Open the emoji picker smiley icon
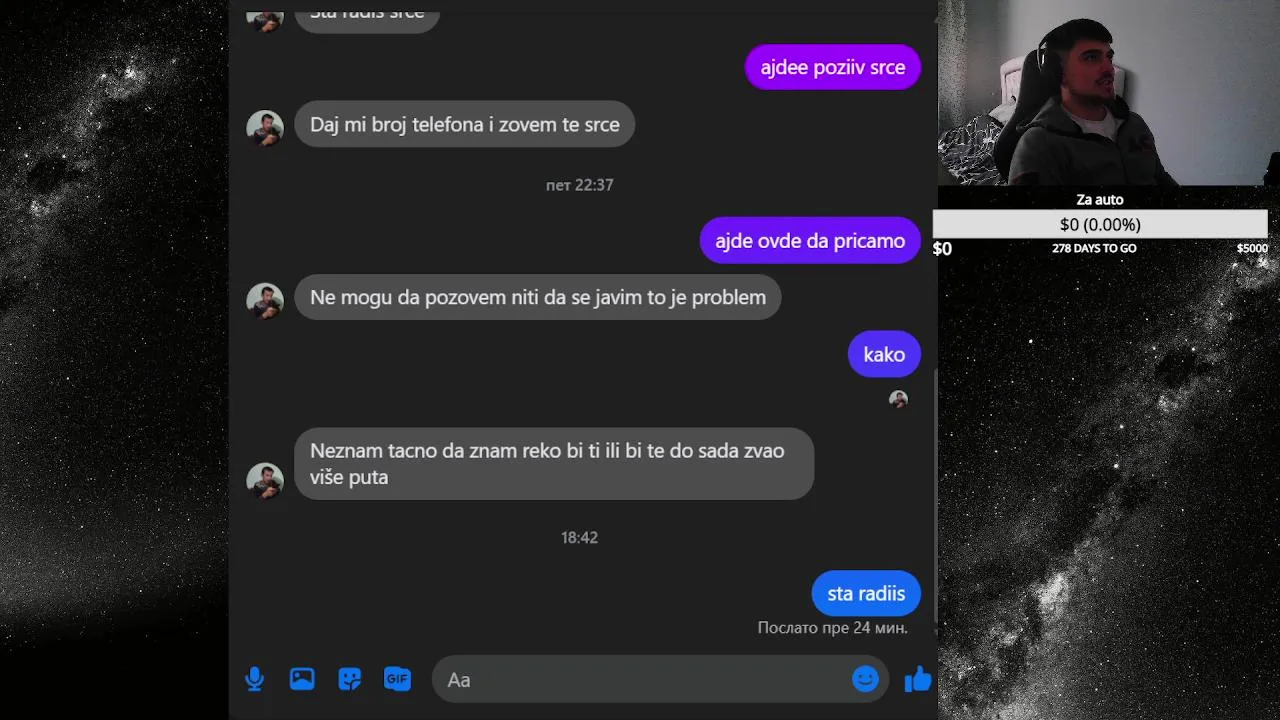Screen dimensions: 1280x720 tap(865, 679)
